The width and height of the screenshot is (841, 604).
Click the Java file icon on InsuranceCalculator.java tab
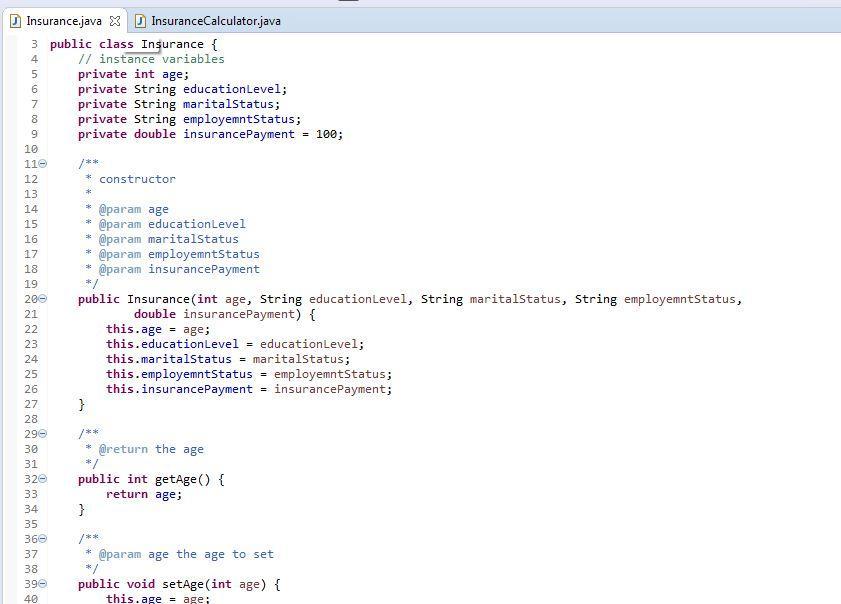tap(140, 20)
